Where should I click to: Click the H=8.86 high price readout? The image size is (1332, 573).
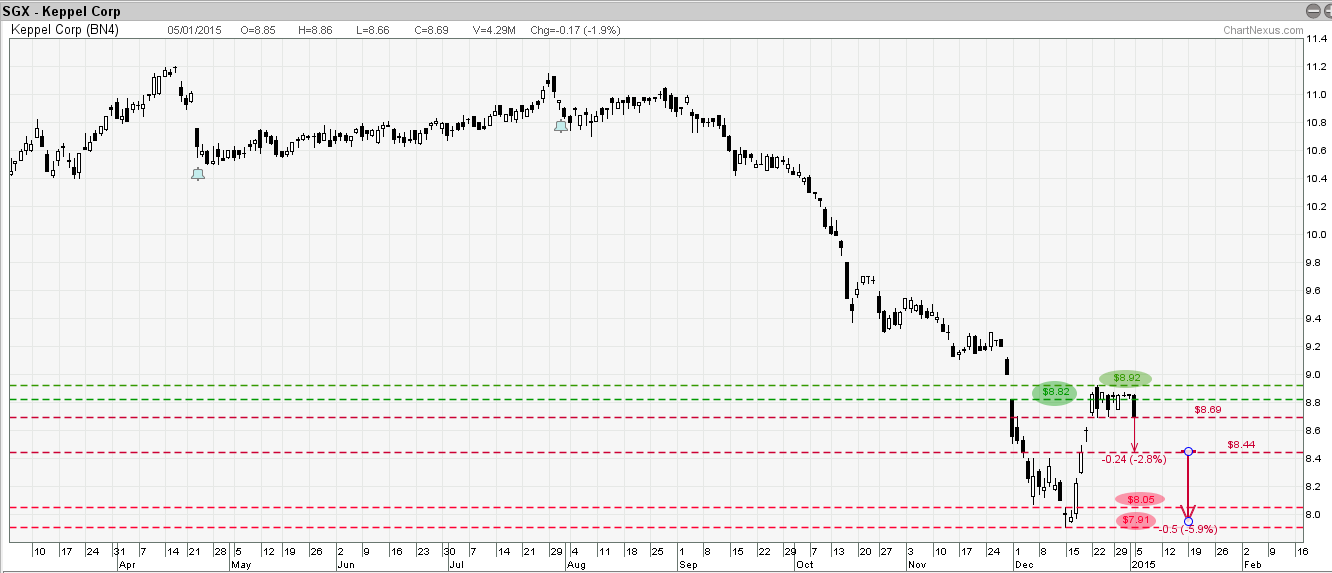click(316, 30)
